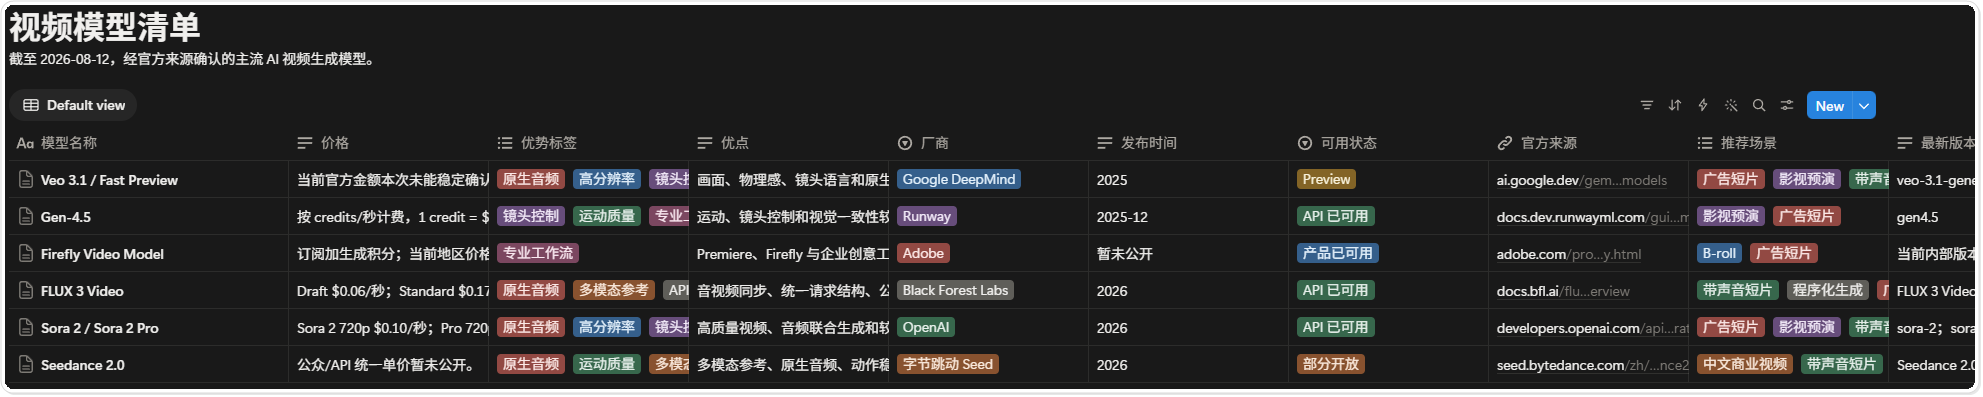
Task: Click the 字节跳动 Seed vendor tag
Action: 947,364
